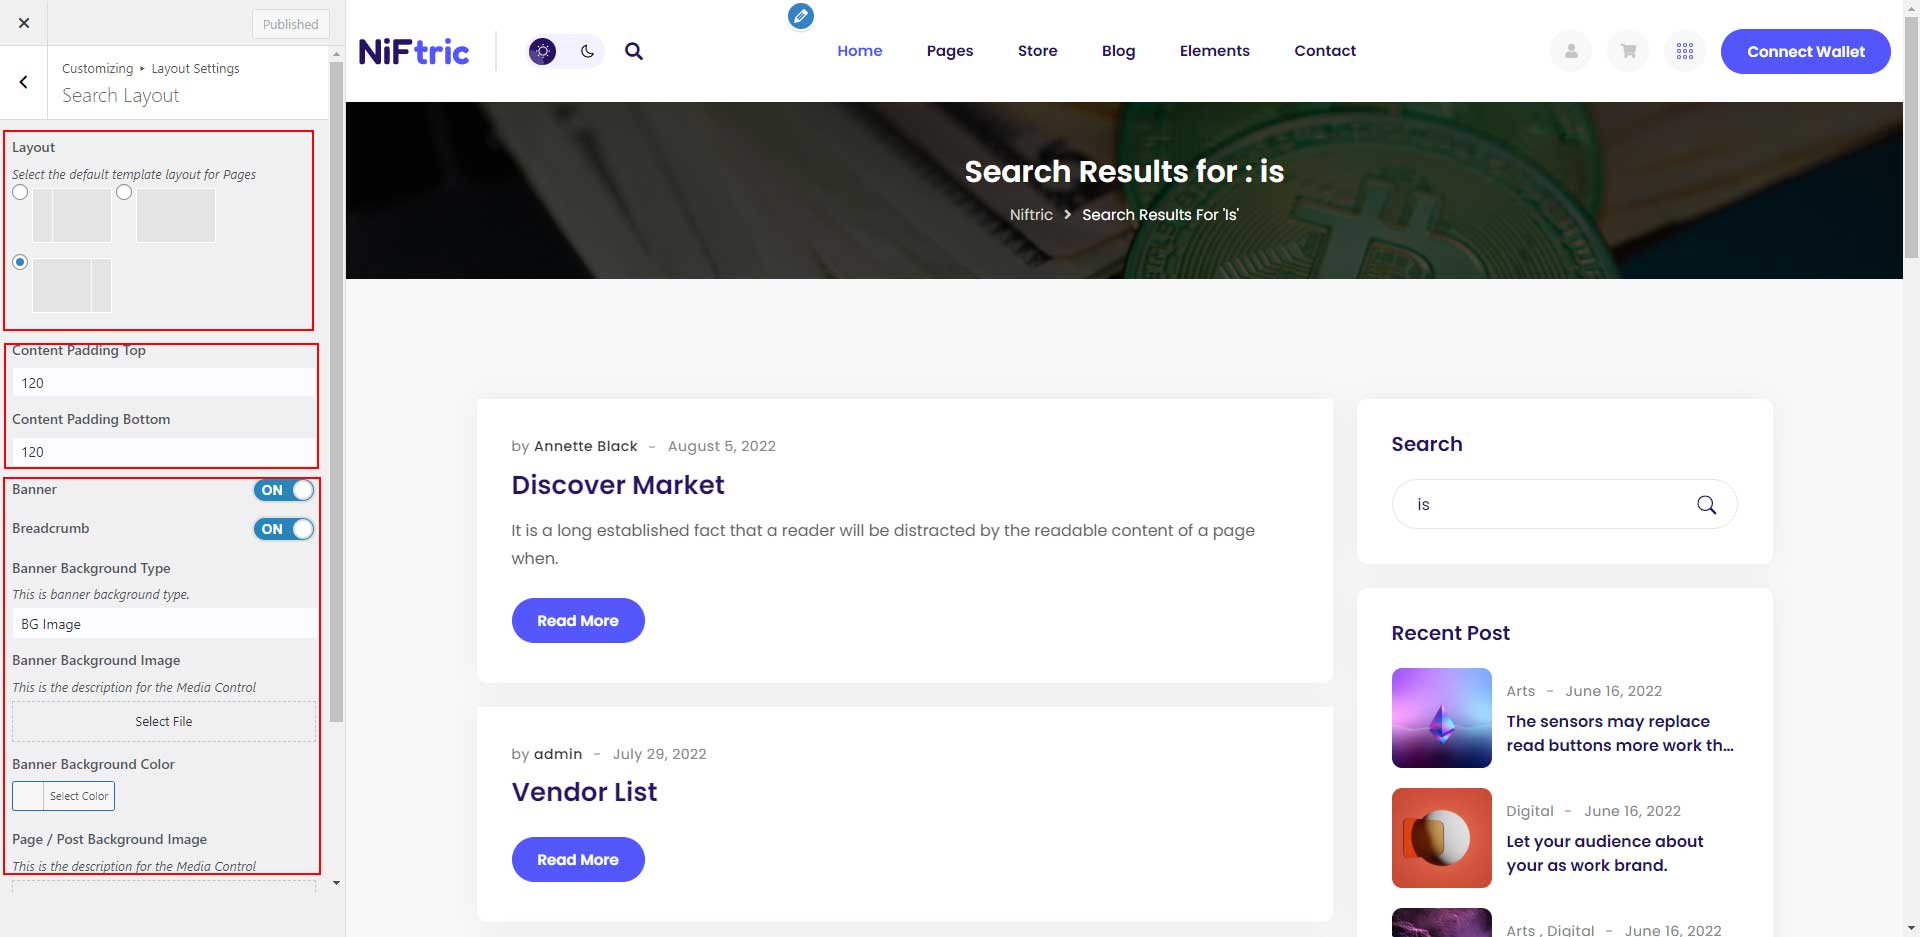Go back to Layout Settings
The width and height of the screenshot is (1920, 937).
[x=24, y=82]
